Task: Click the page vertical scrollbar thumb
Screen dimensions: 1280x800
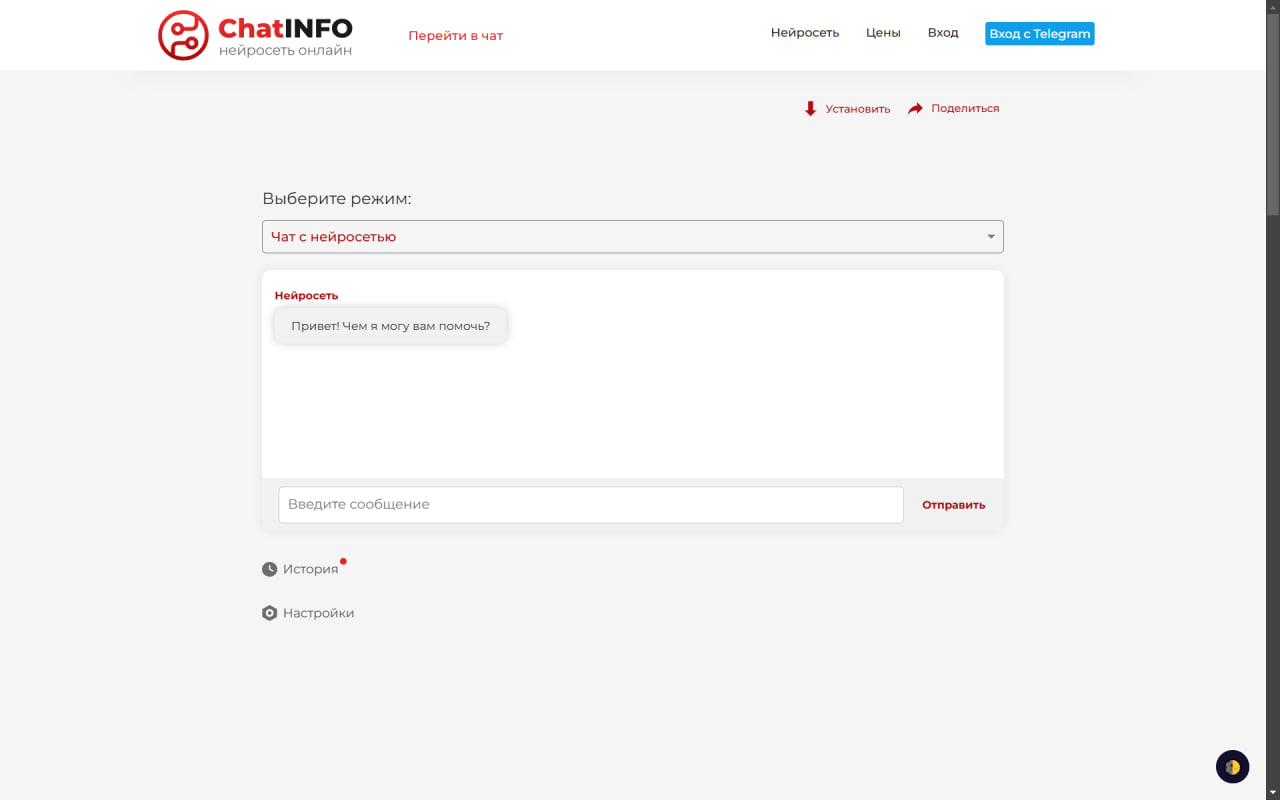Action: point(1272,110)
